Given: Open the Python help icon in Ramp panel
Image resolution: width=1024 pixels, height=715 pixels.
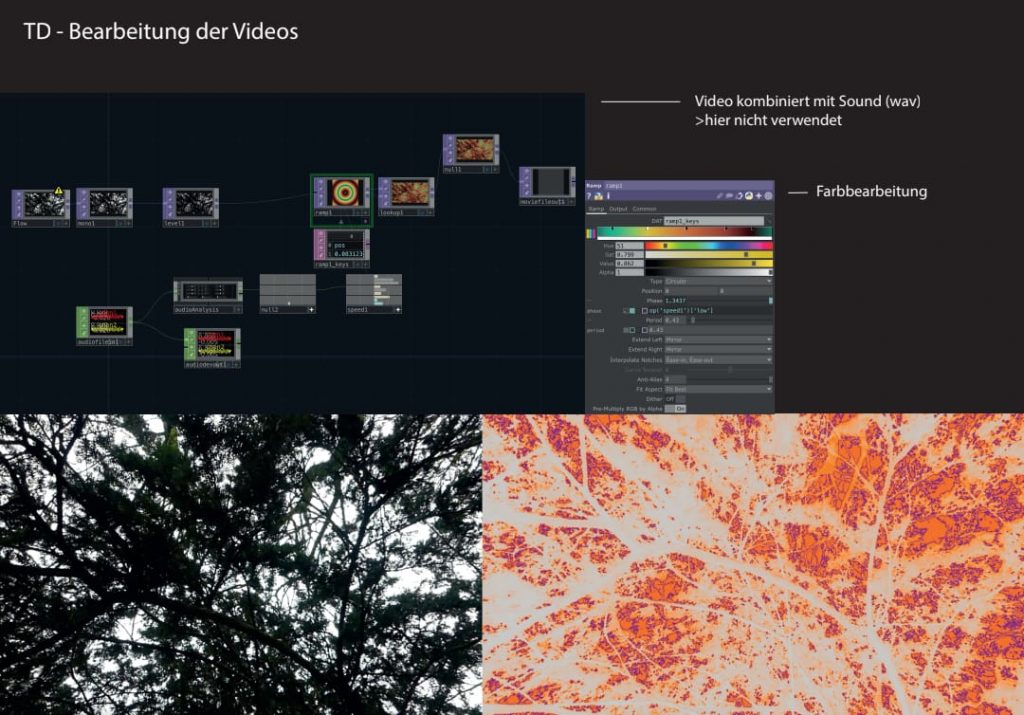Looking at the screenshot, I should 599,196.
